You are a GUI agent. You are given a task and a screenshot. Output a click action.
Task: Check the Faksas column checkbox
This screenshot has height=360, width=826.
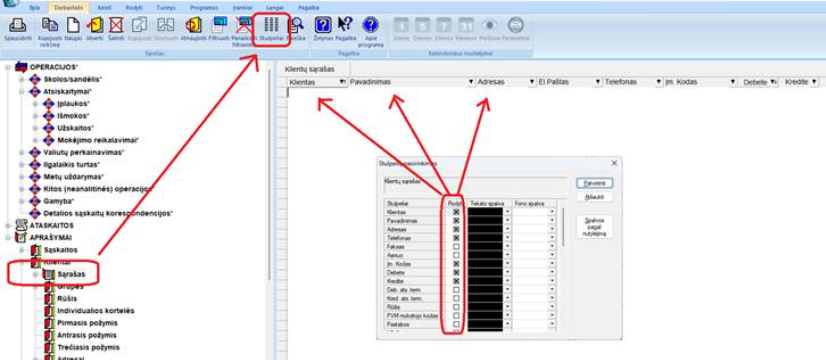point(456,246)
